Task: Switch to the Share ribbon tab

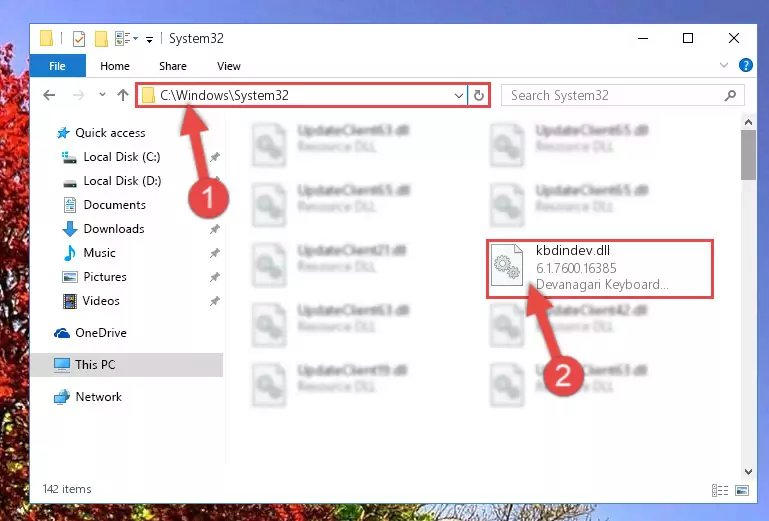Action: [173, 66]
